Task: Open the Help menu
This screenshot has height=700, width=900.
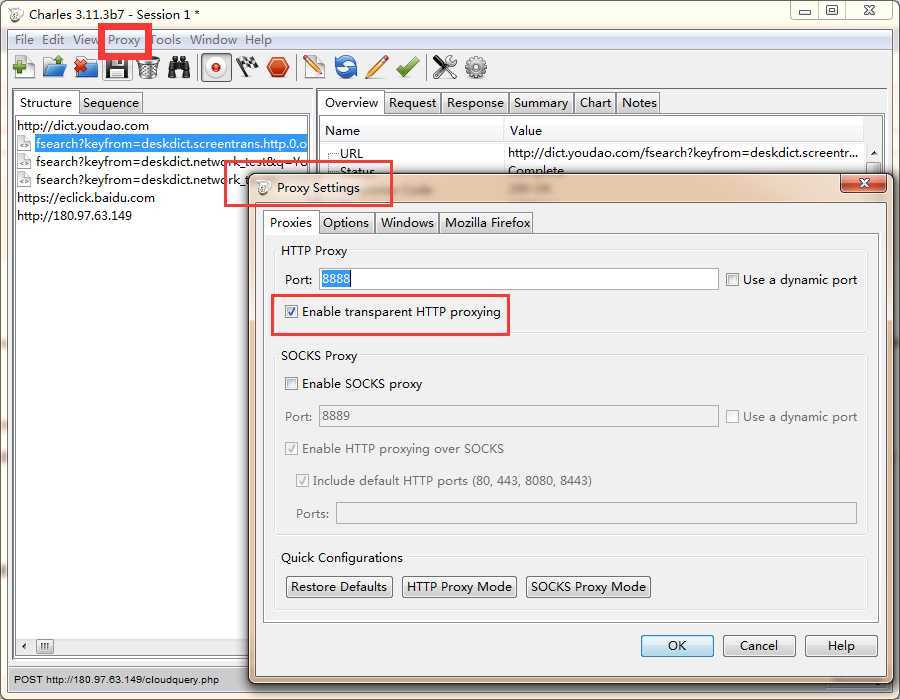Action: point(258,40)
